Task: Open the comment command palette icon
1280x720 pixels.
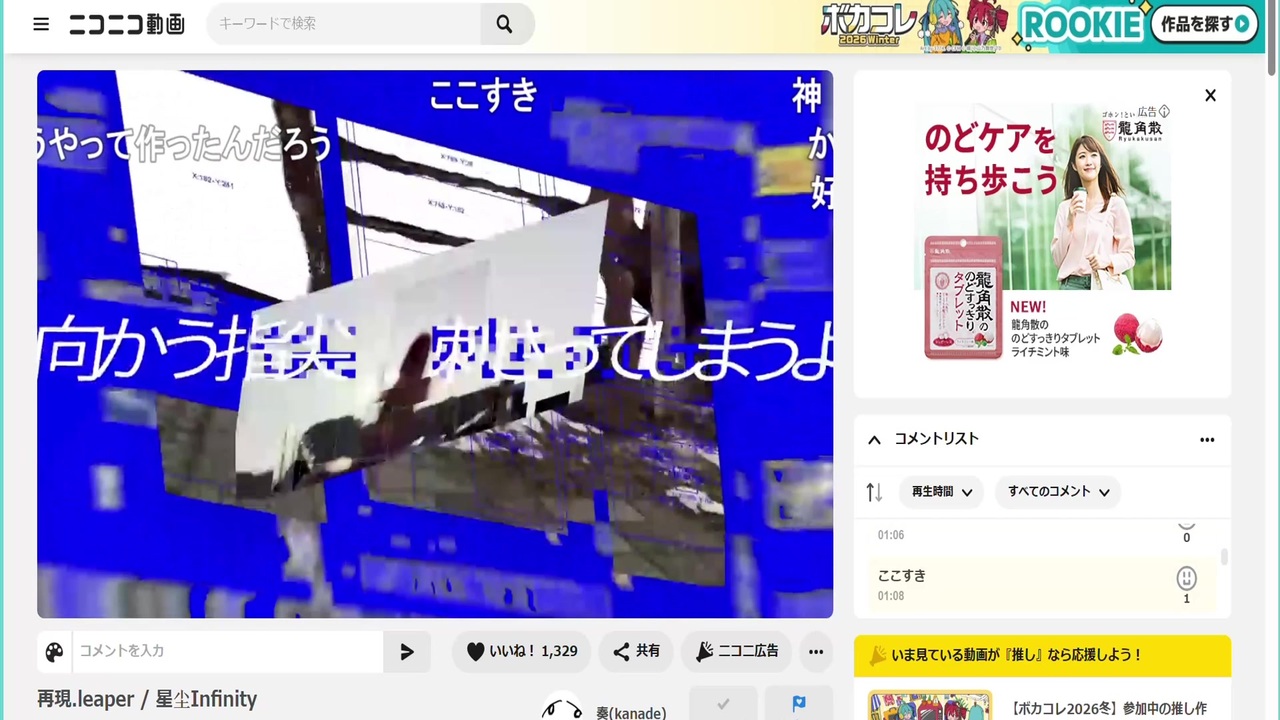Action: (x=54, y=652)
